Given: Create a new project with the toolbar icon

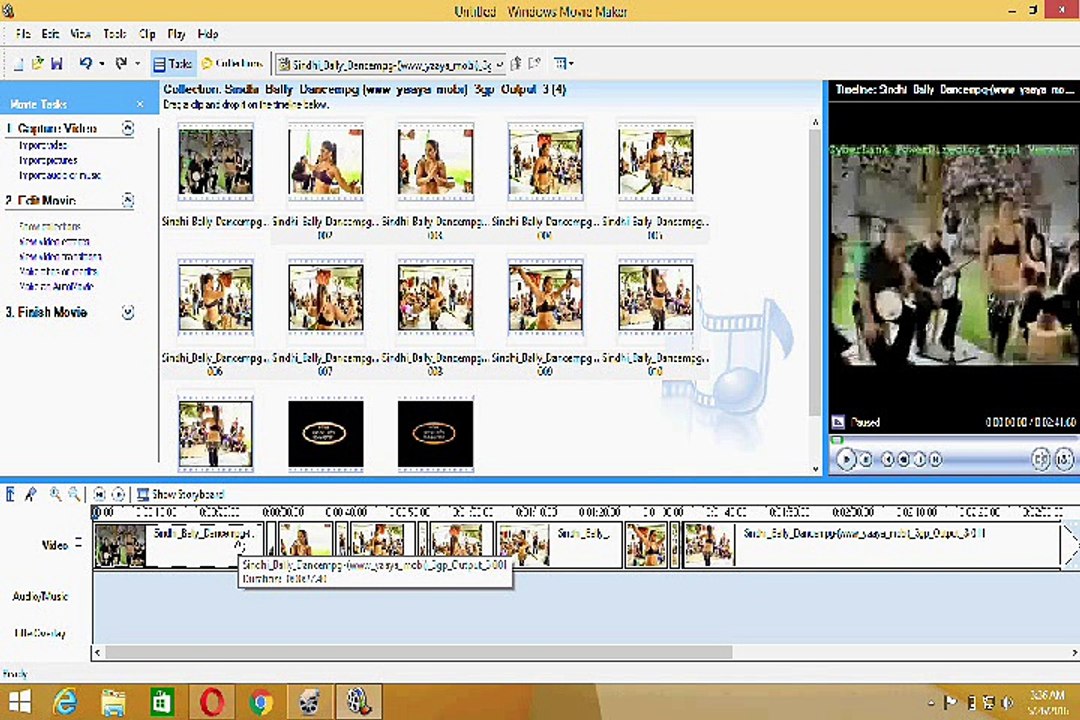Looking at the screenshot, I should [x=19, y=64].
